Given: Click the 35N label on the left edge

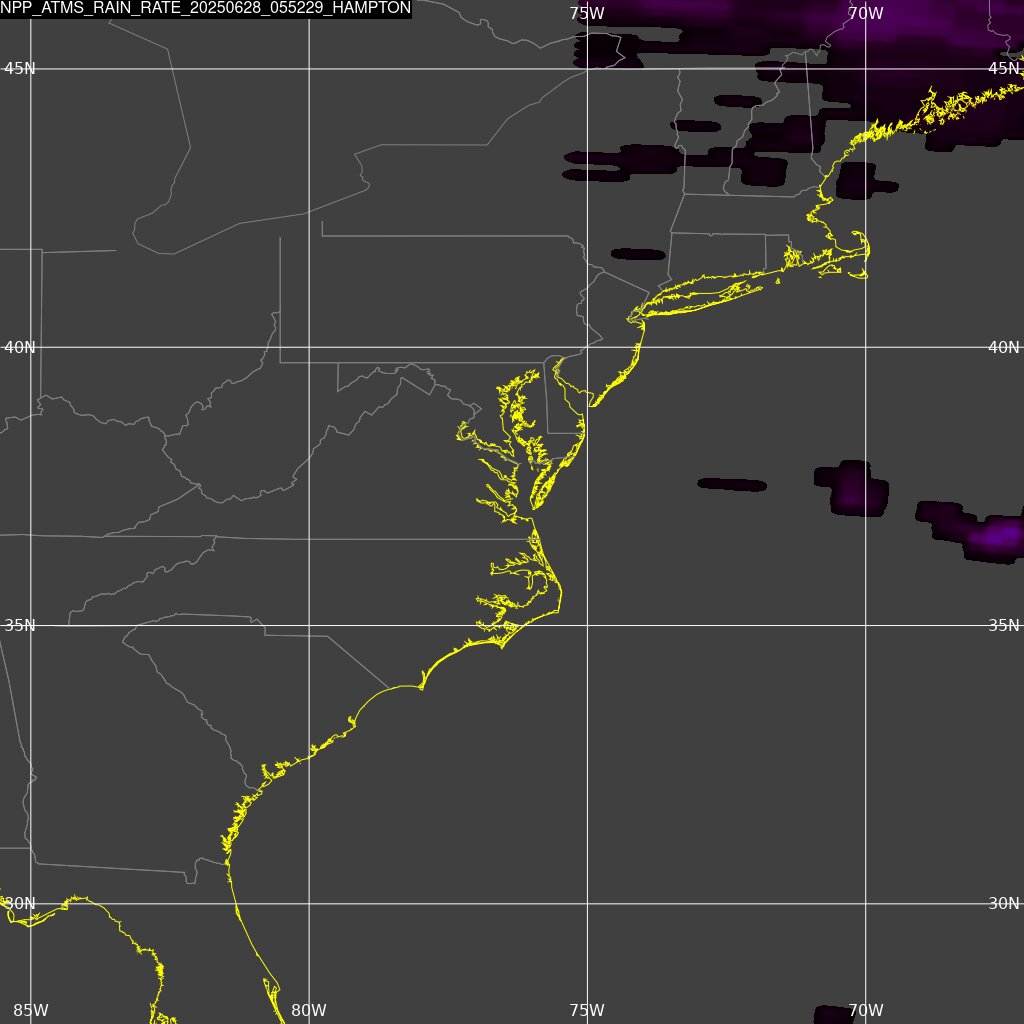Looking at the screenshot, I should [x=20, y=626].
